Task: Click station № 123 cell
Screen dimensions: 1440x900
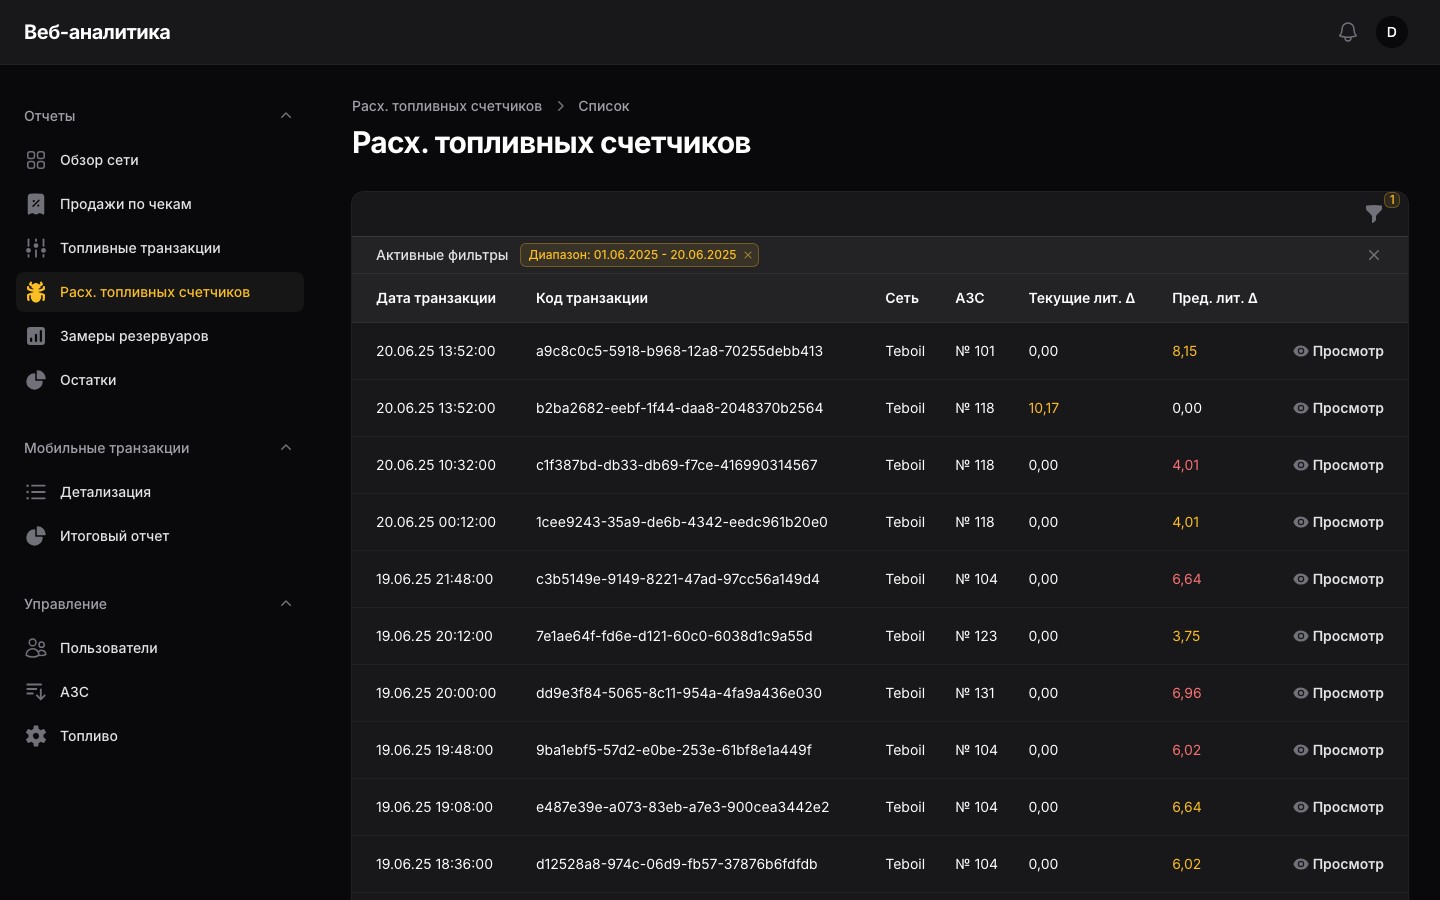Action: [x=976, y=636]
